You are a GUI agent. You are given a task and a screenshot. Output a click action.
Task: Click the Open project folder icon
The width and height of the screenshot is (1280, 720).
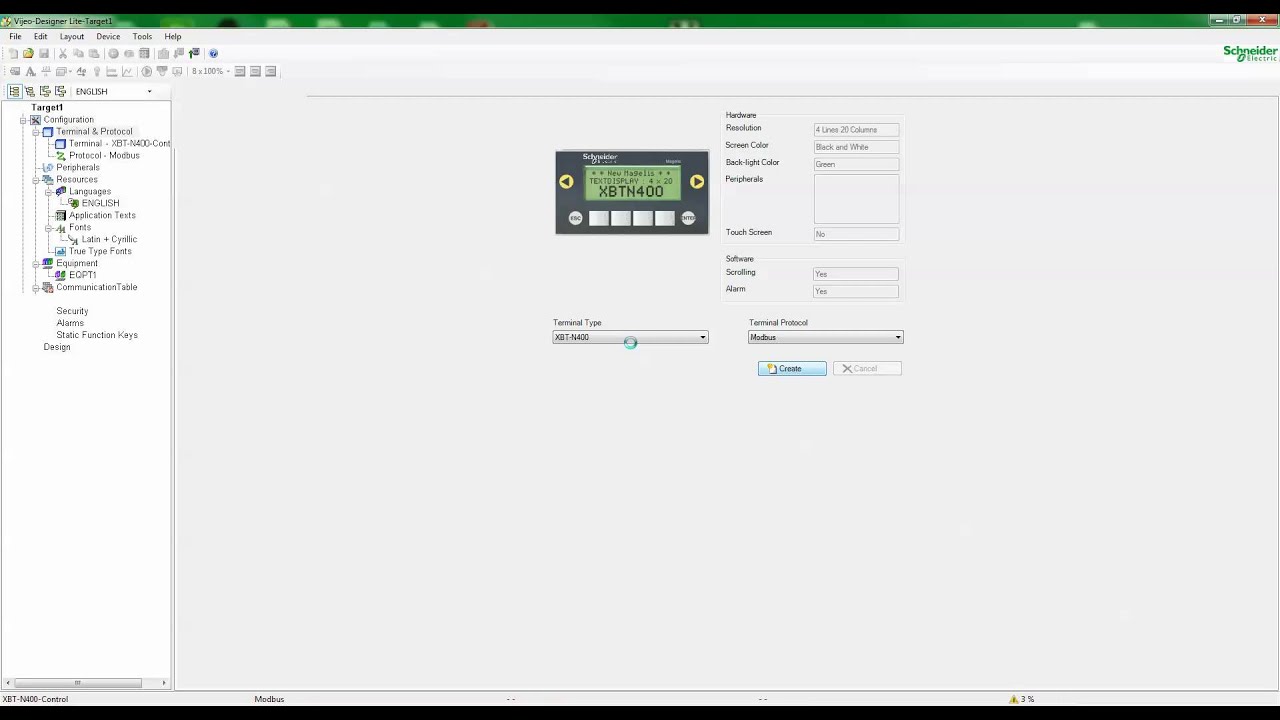28,53
